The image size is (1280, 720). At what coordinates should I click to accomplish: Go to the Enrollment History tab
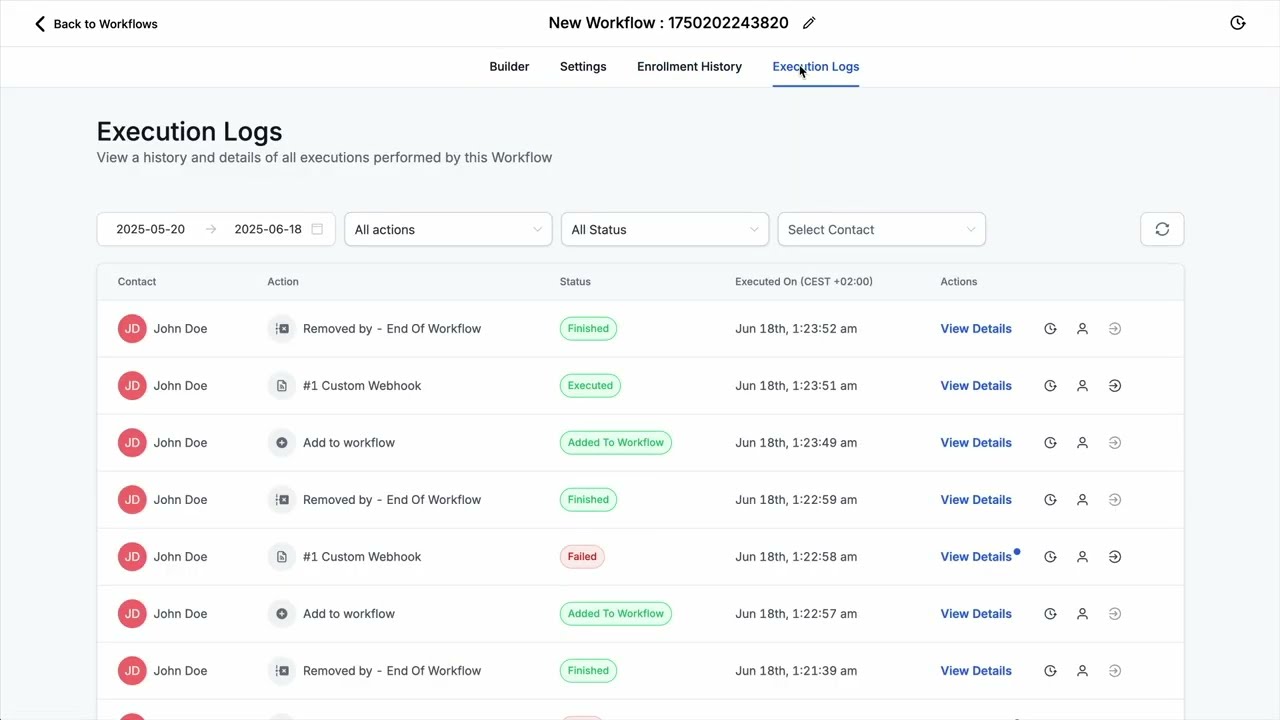click(689, 67)
